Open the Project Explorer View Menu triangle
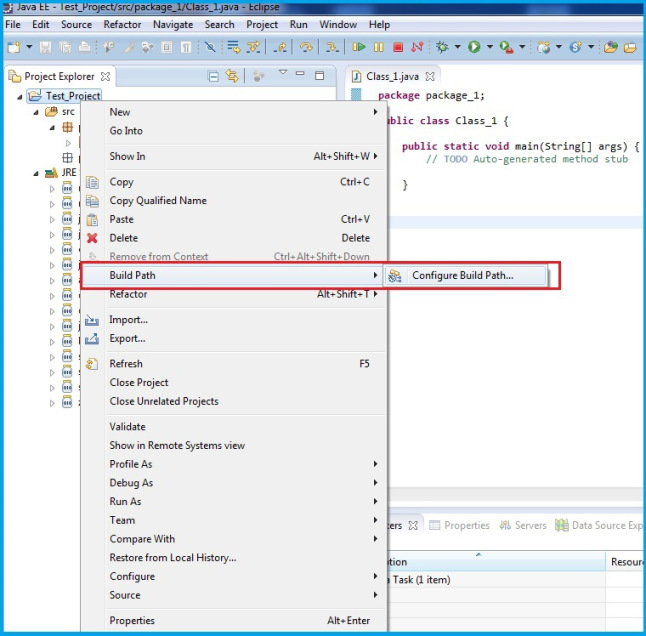Image resolution: width=646 pixels, height=636 pixels. [283, 72]
